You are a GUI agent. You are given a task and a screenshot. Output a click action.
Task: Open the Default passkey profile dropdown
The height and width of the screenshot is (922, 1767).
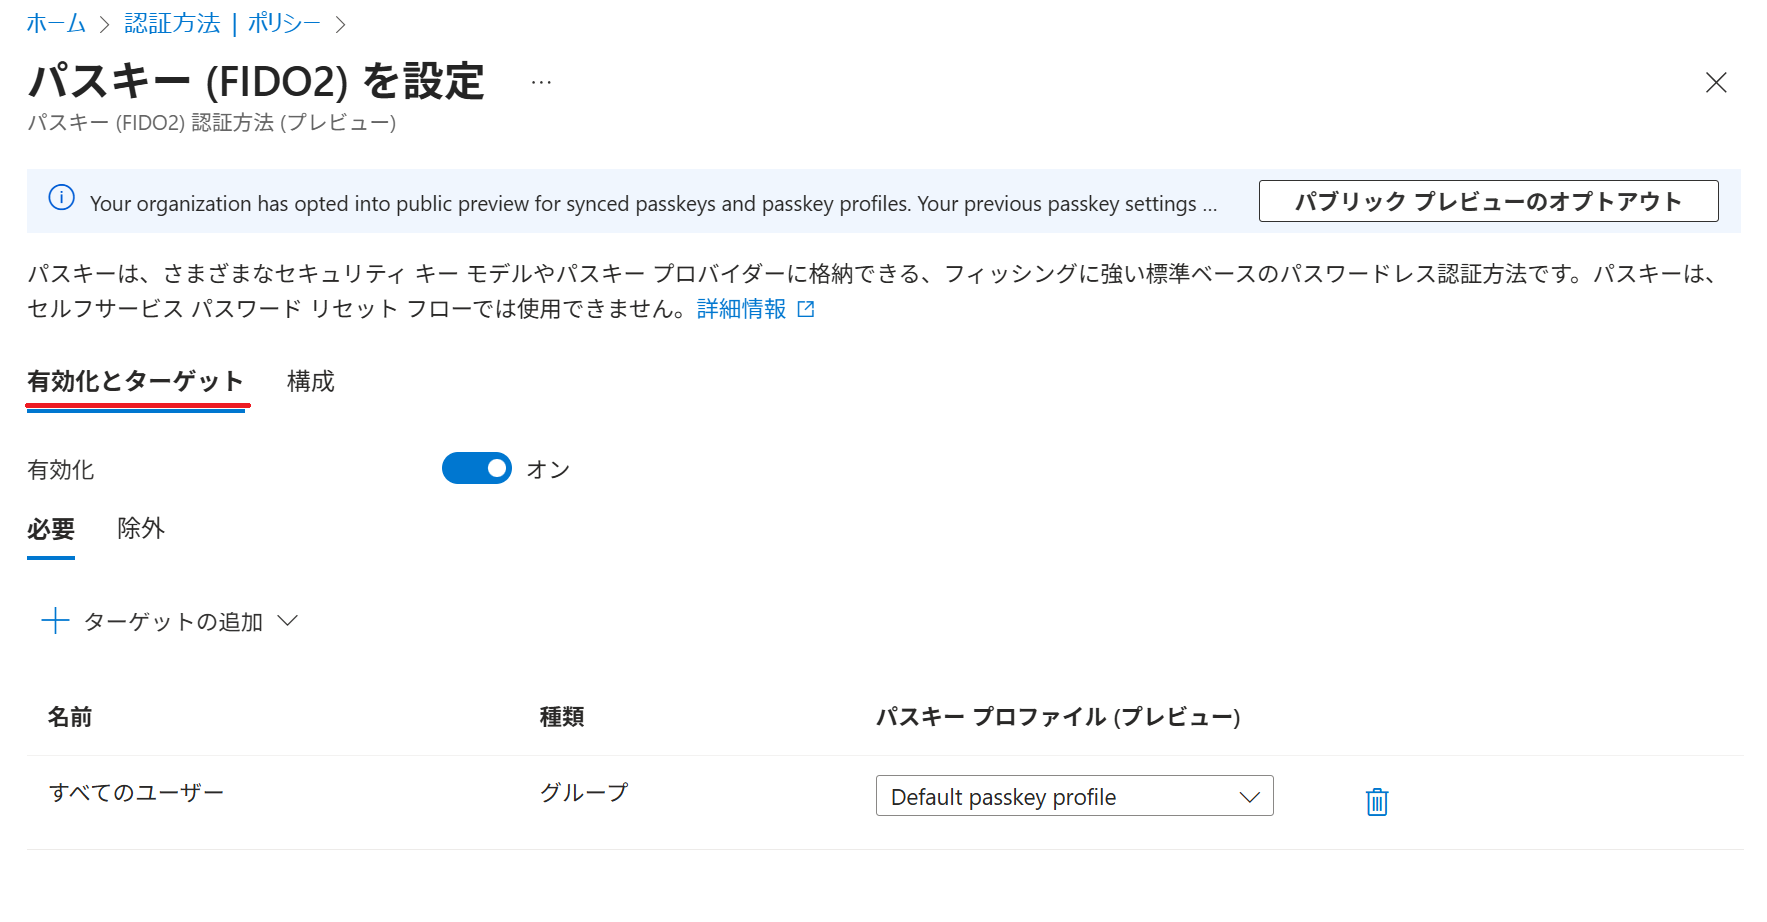coord(1074,796)
